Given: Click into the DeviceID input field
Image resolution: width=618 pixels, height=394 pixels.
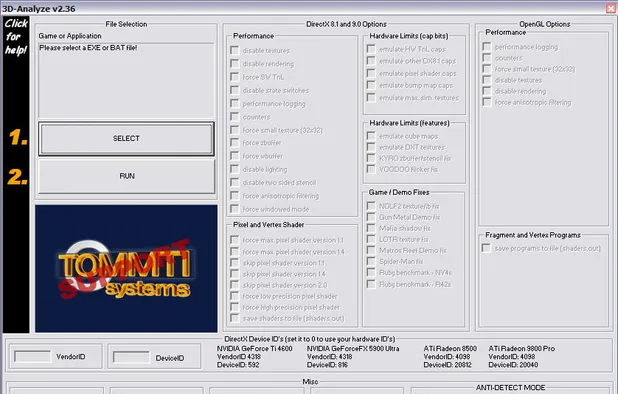Looking at the screenshot, I should tap(131, 357).
